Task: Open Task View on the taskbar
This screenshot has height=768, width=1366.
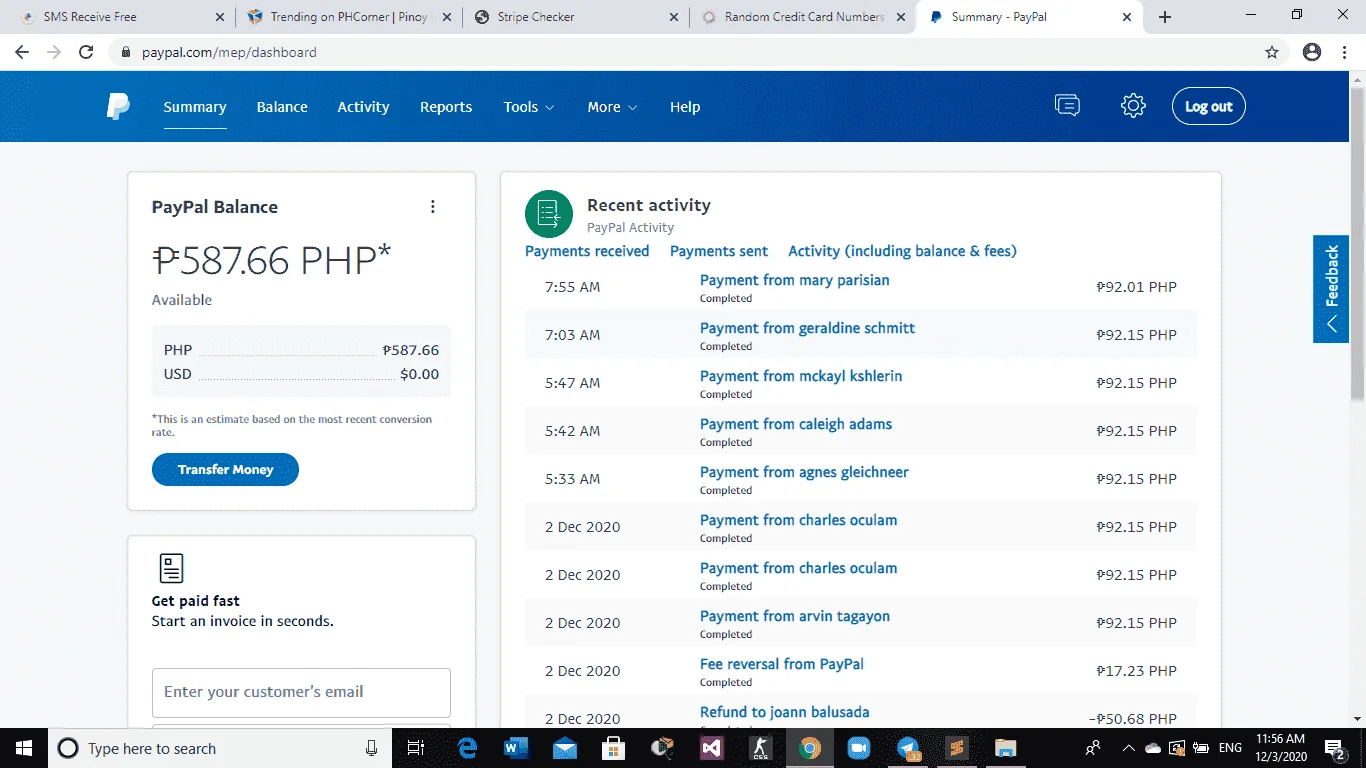Action: pyautogui.click(x=416, y=748)
